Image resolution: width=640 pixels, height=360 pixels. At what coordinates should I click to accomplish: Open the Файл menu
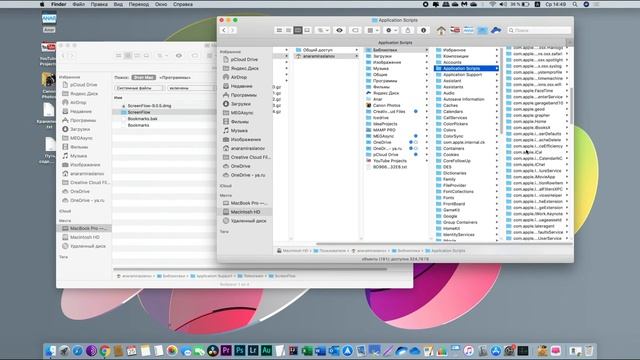click(x=79, y=4)
